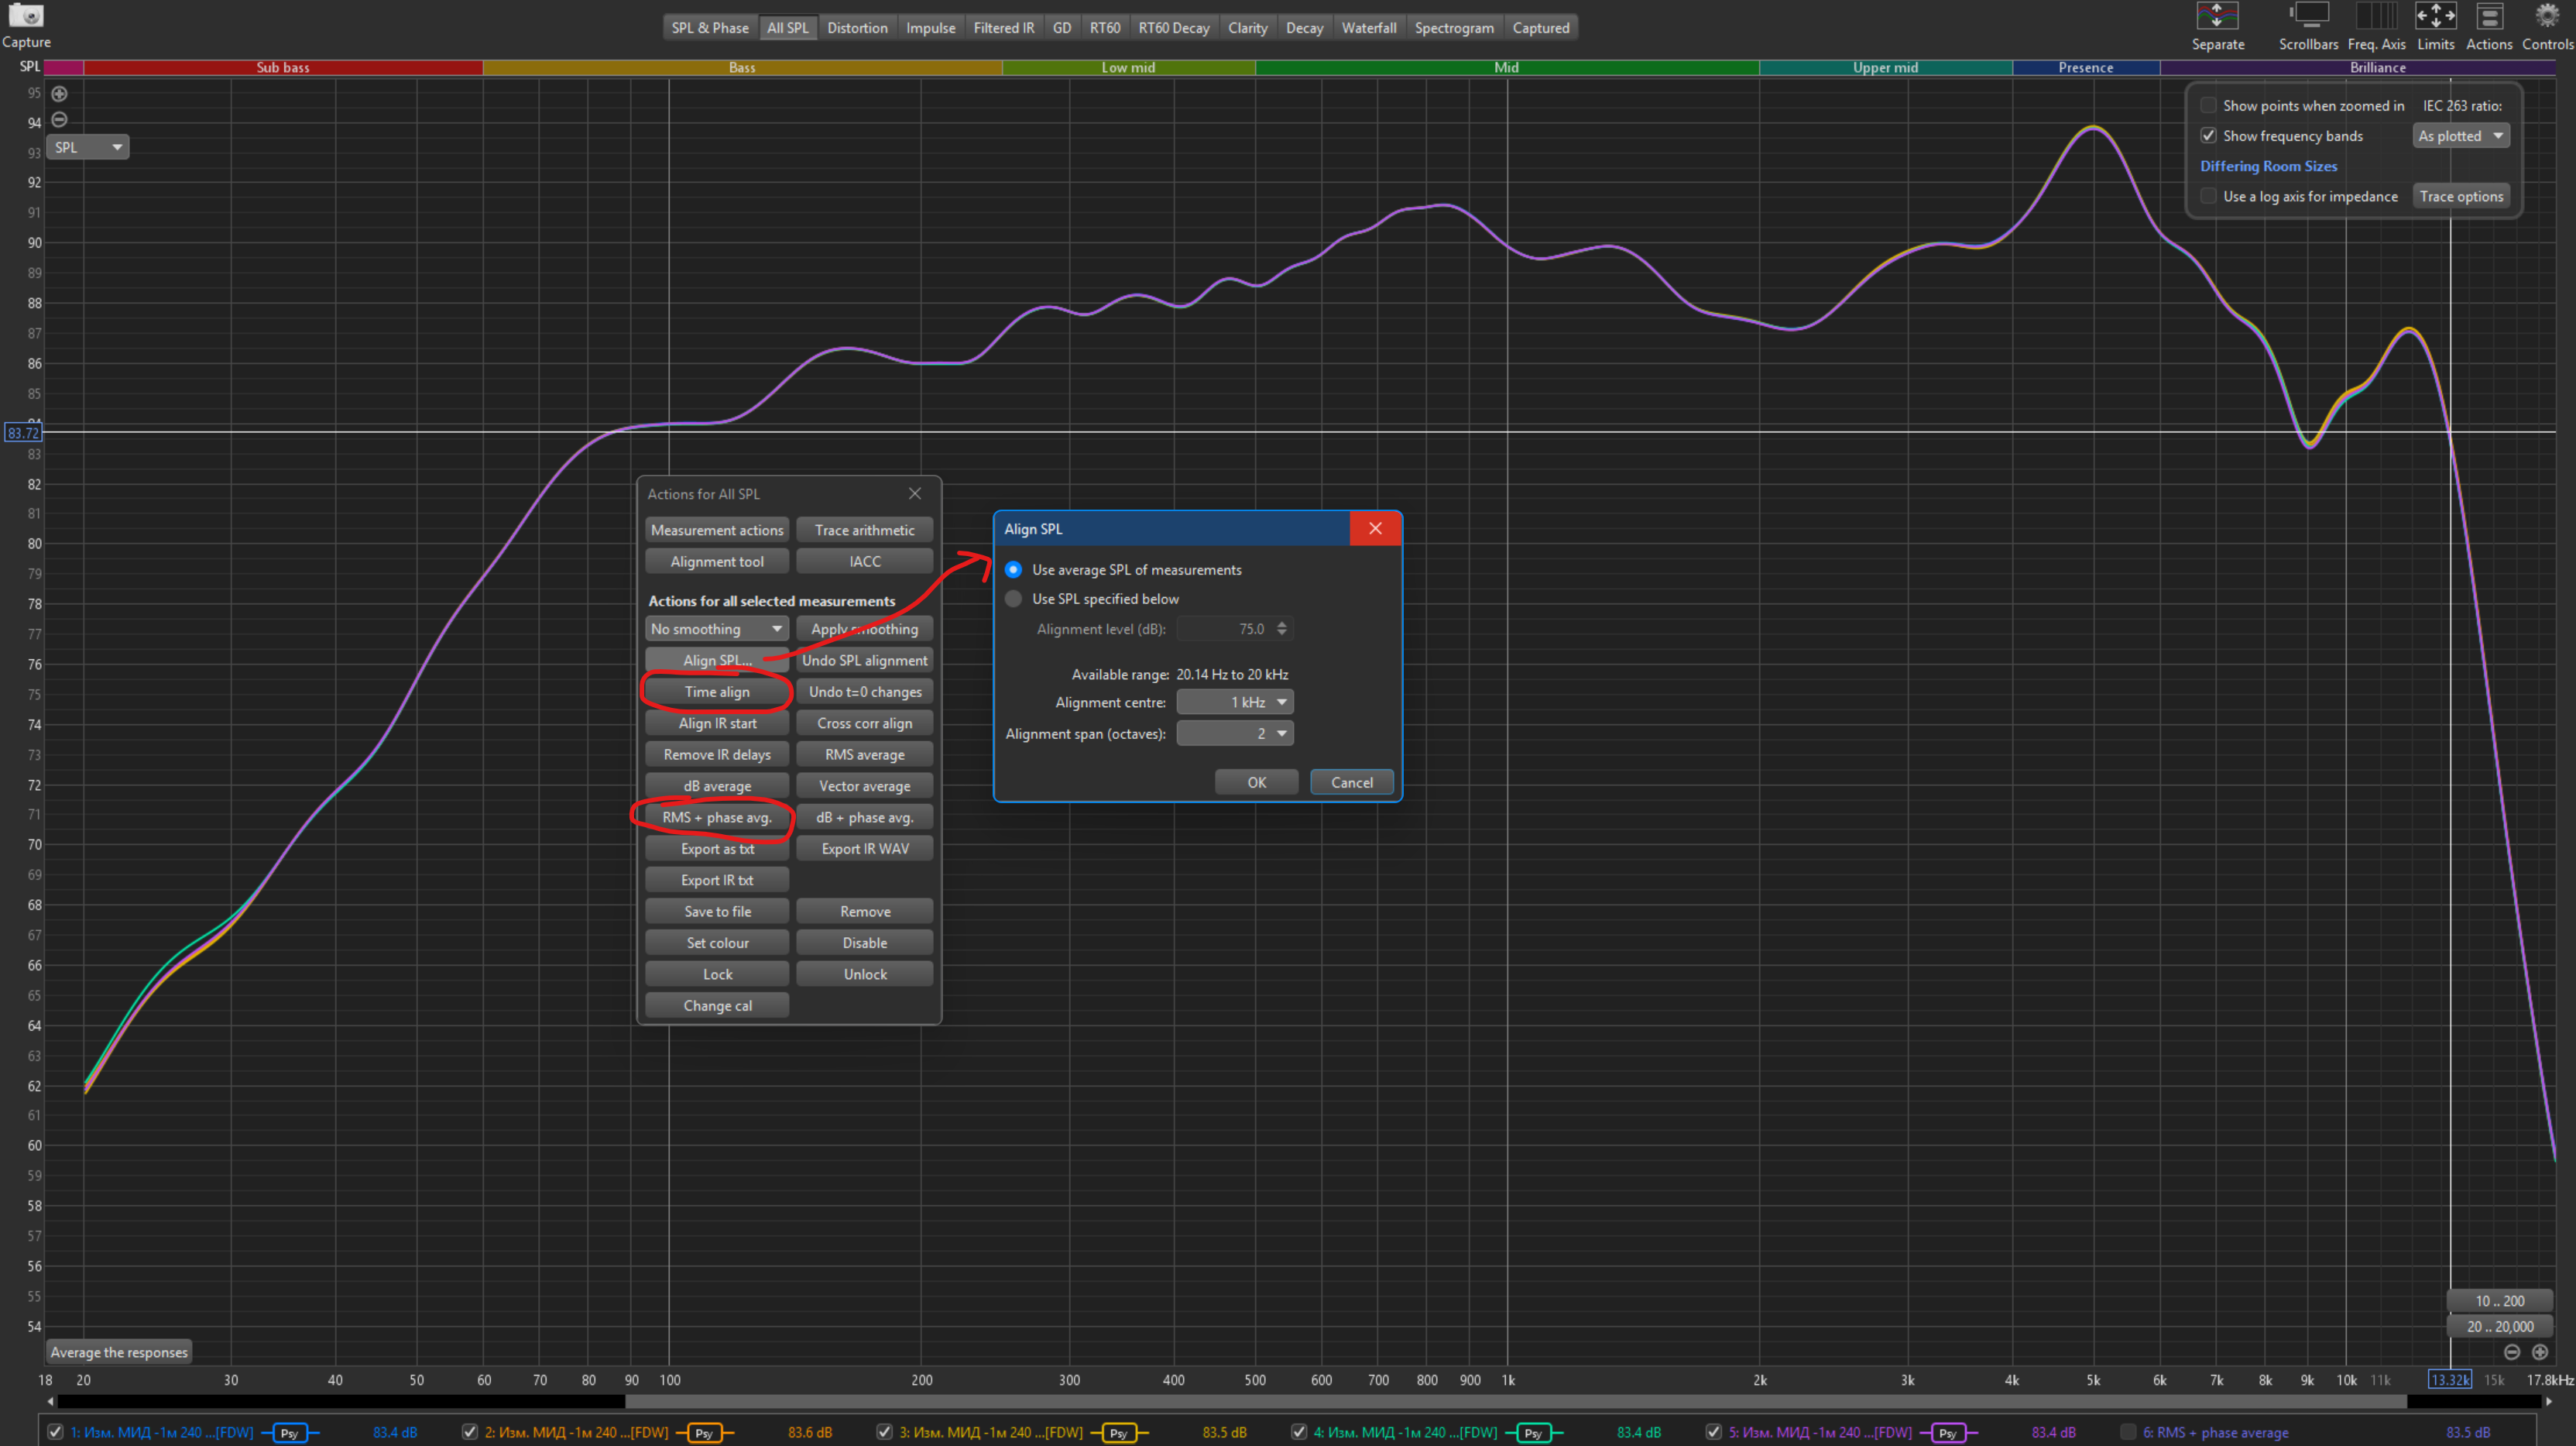Open the SPL axis type dropdown
The height and width of the screenshot is (1446, 2576).
(x=88, y=147)
